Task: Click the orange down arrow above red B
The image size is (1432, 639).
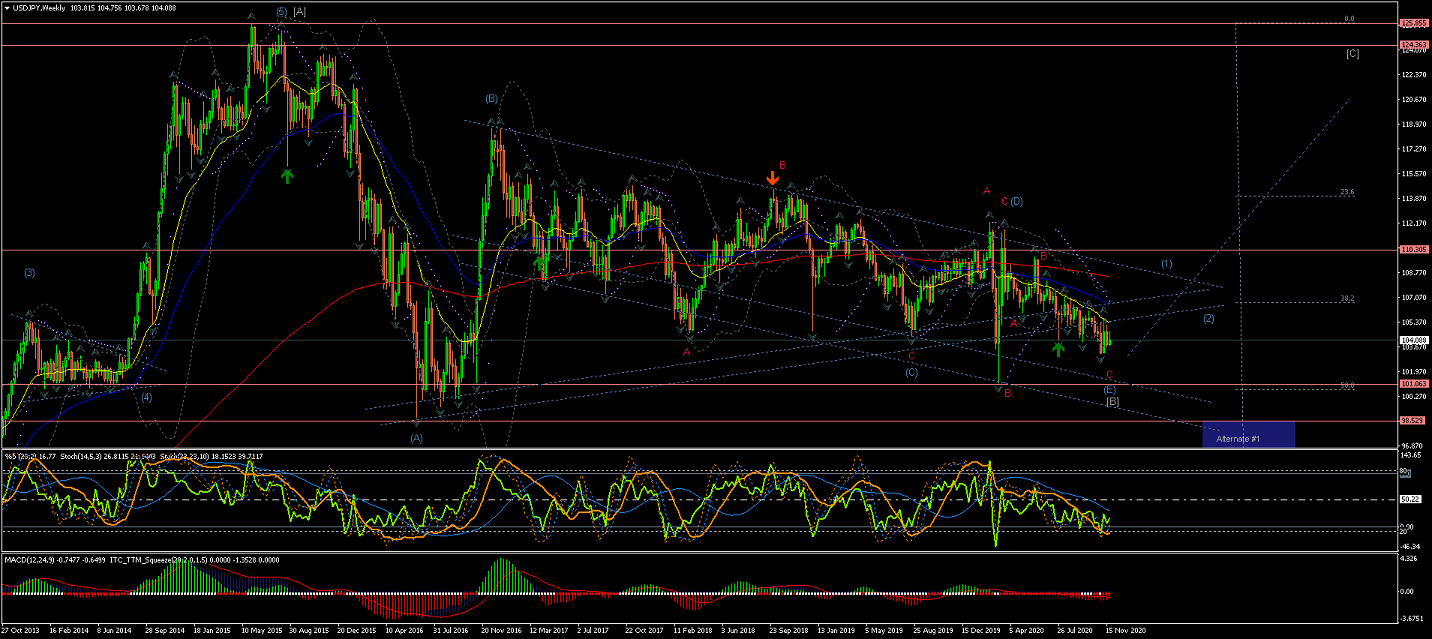Action: coord(773,178)
